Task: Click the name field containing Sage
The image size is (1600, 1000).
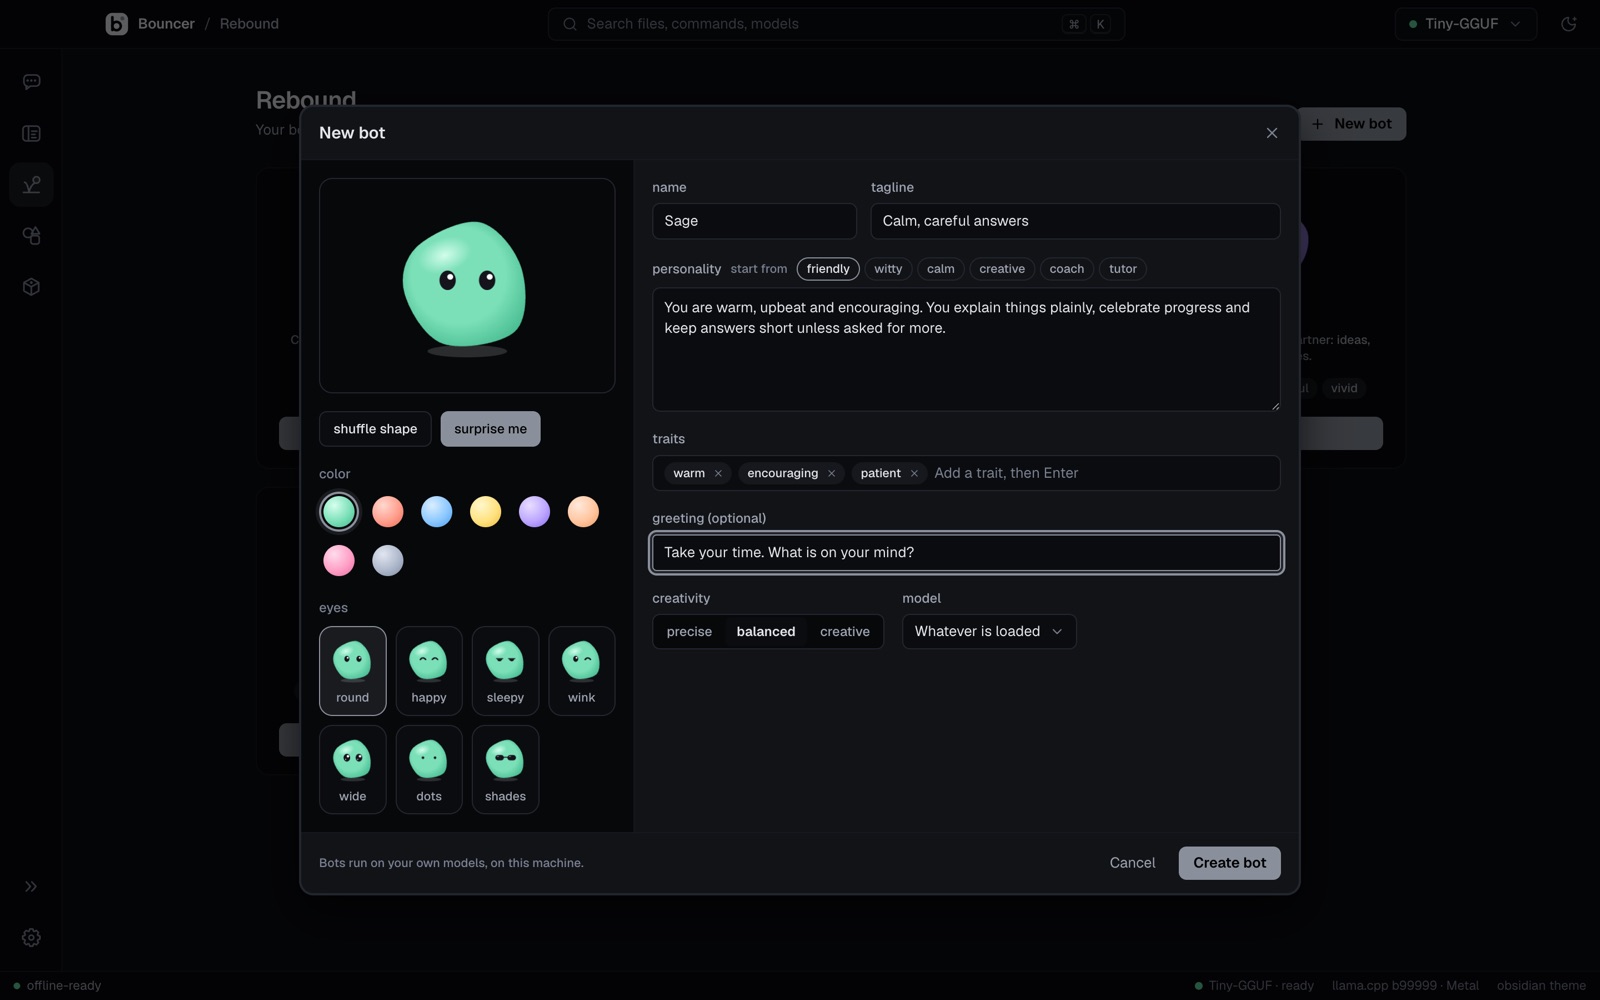Action: 754,221
